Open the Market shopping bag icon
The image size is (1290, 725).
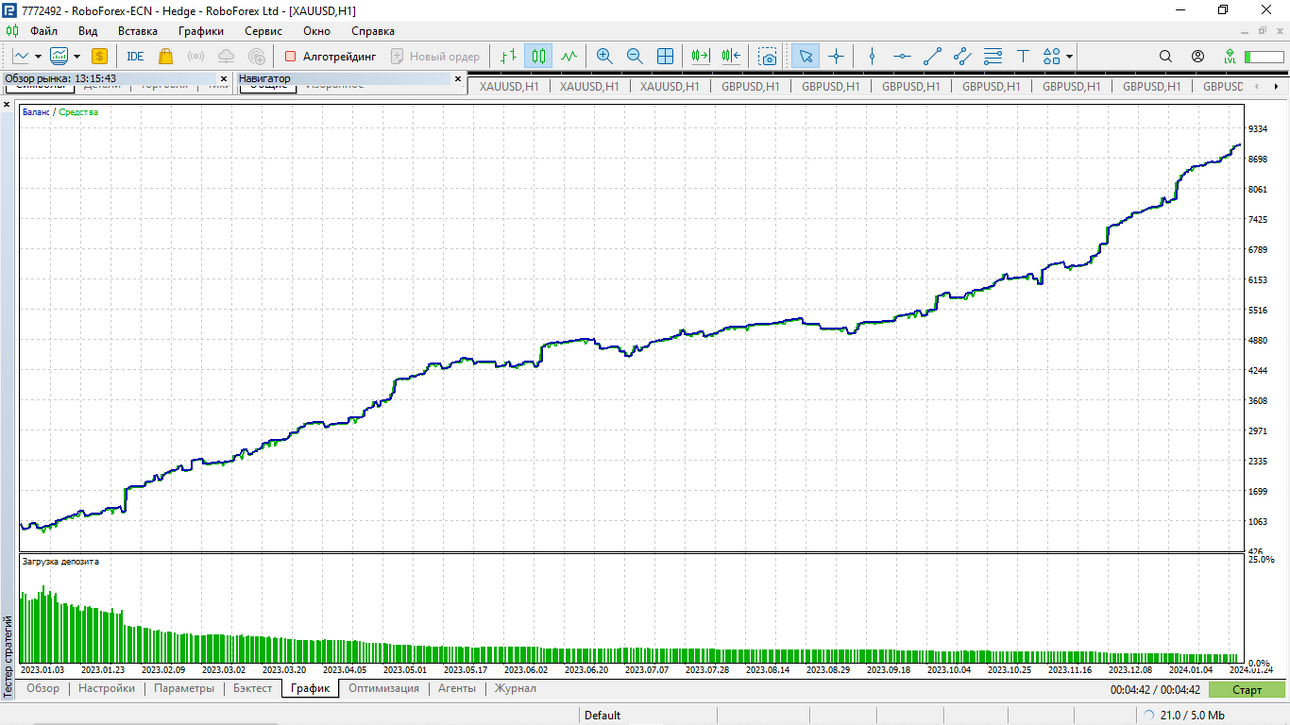[x=166, y=56]
